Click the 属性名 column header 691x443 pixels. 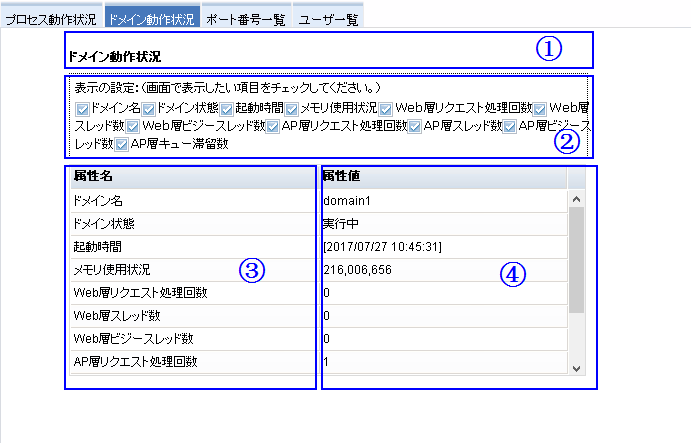(x=190, y=176)
